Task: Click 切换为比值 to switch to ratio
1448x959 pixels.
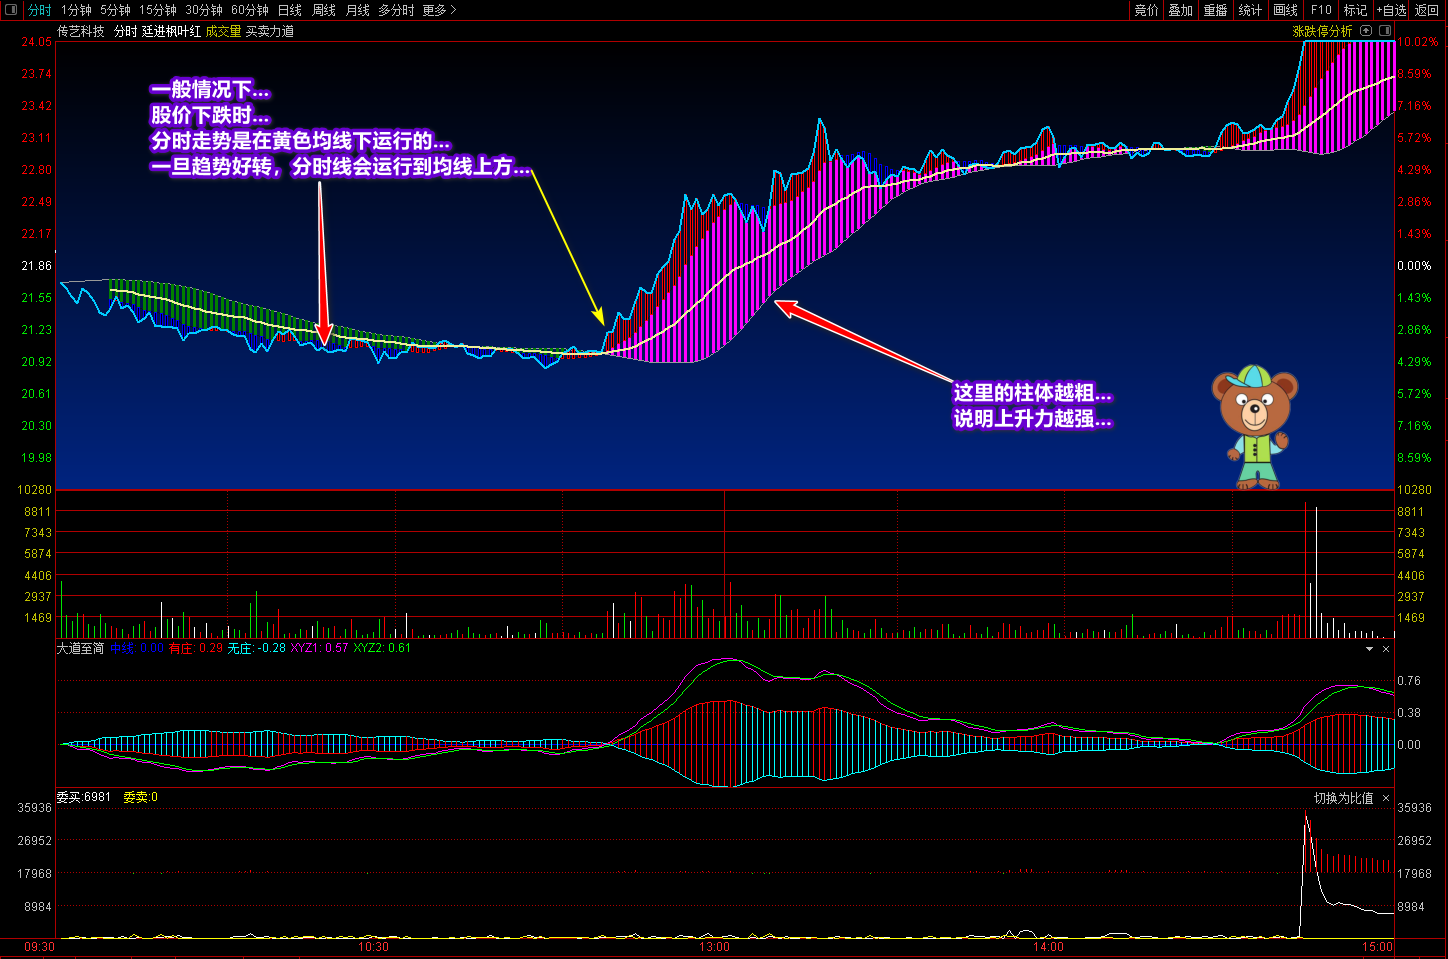Action: (1343, 798)
